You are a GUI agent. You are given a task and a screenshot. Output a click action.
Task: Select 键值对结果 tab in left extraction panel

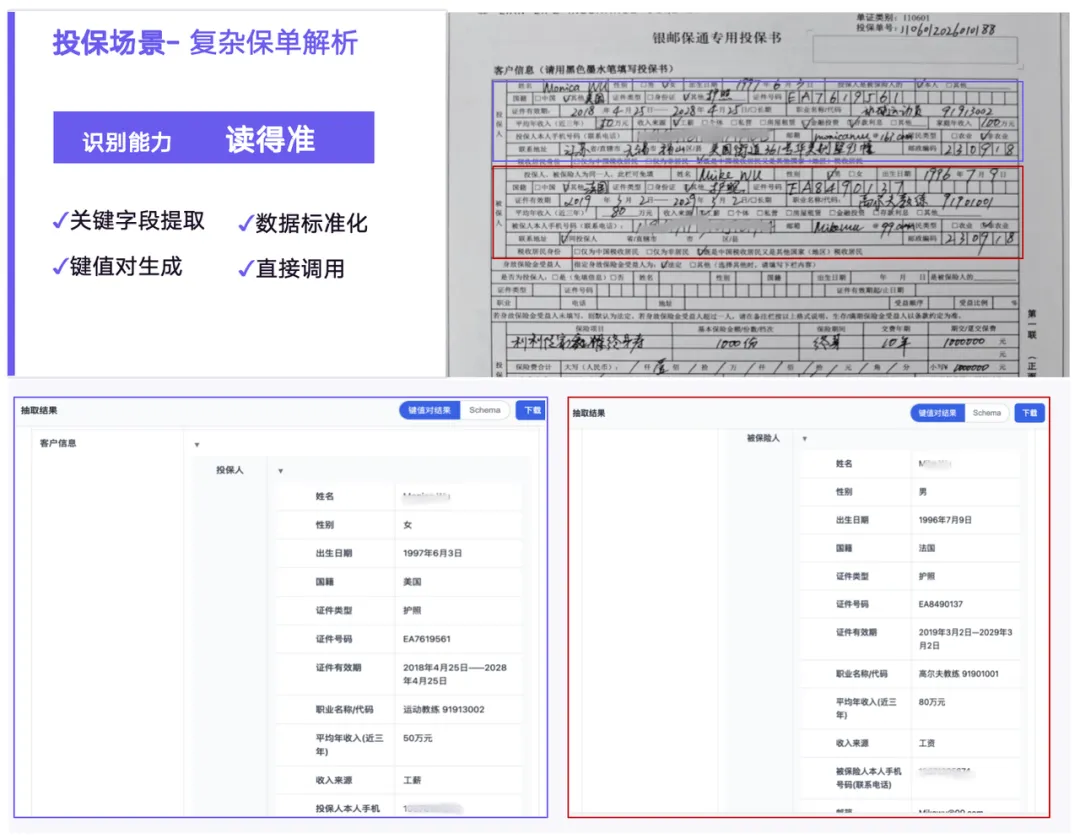coord(429,411)
